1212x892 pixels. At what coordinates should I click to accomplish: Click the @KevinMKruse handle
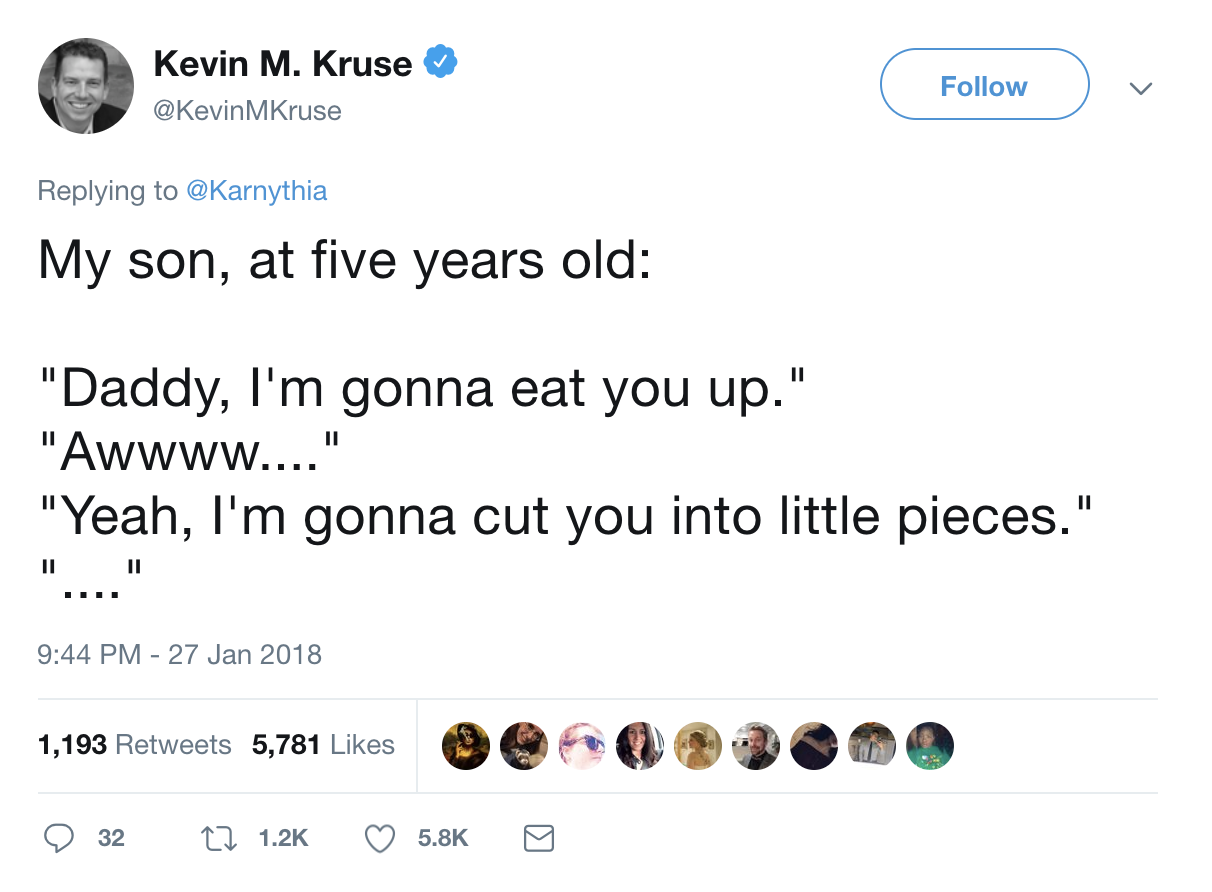pos(247,110)
